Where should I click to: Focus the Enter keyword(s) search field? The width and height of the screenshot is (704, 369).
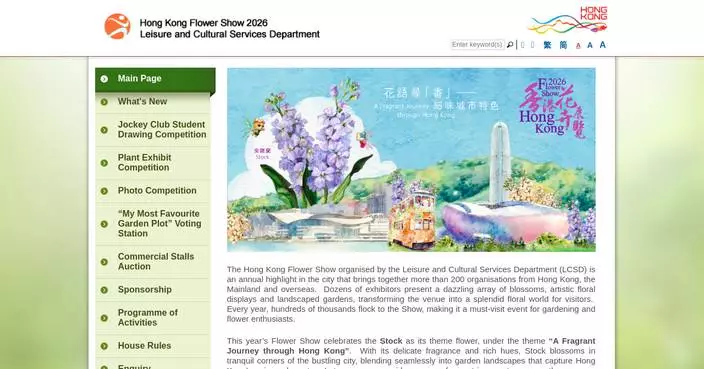coord(478,44)
